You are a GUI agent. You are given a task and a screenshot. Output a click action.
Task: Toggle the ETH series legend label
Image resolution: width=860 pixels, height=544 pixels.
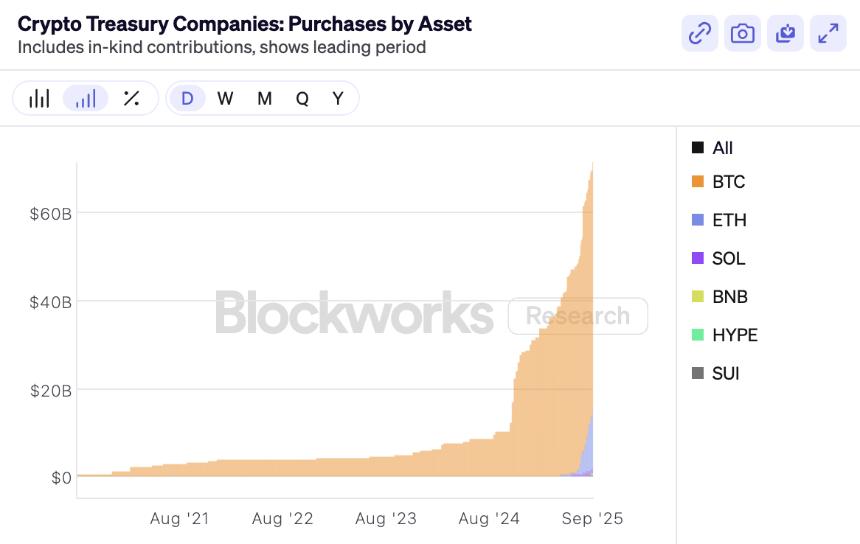point(729,220)
